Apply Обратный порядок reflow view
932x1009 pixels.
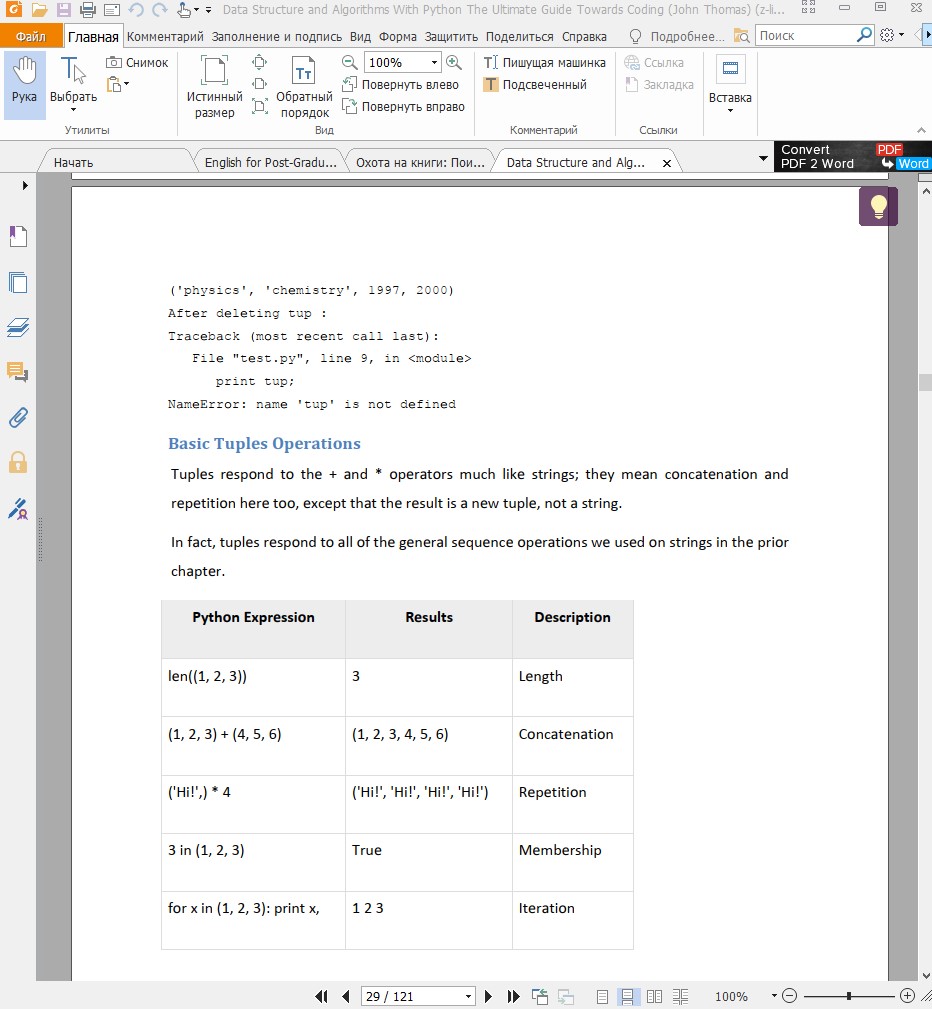(x=304, y=87)
